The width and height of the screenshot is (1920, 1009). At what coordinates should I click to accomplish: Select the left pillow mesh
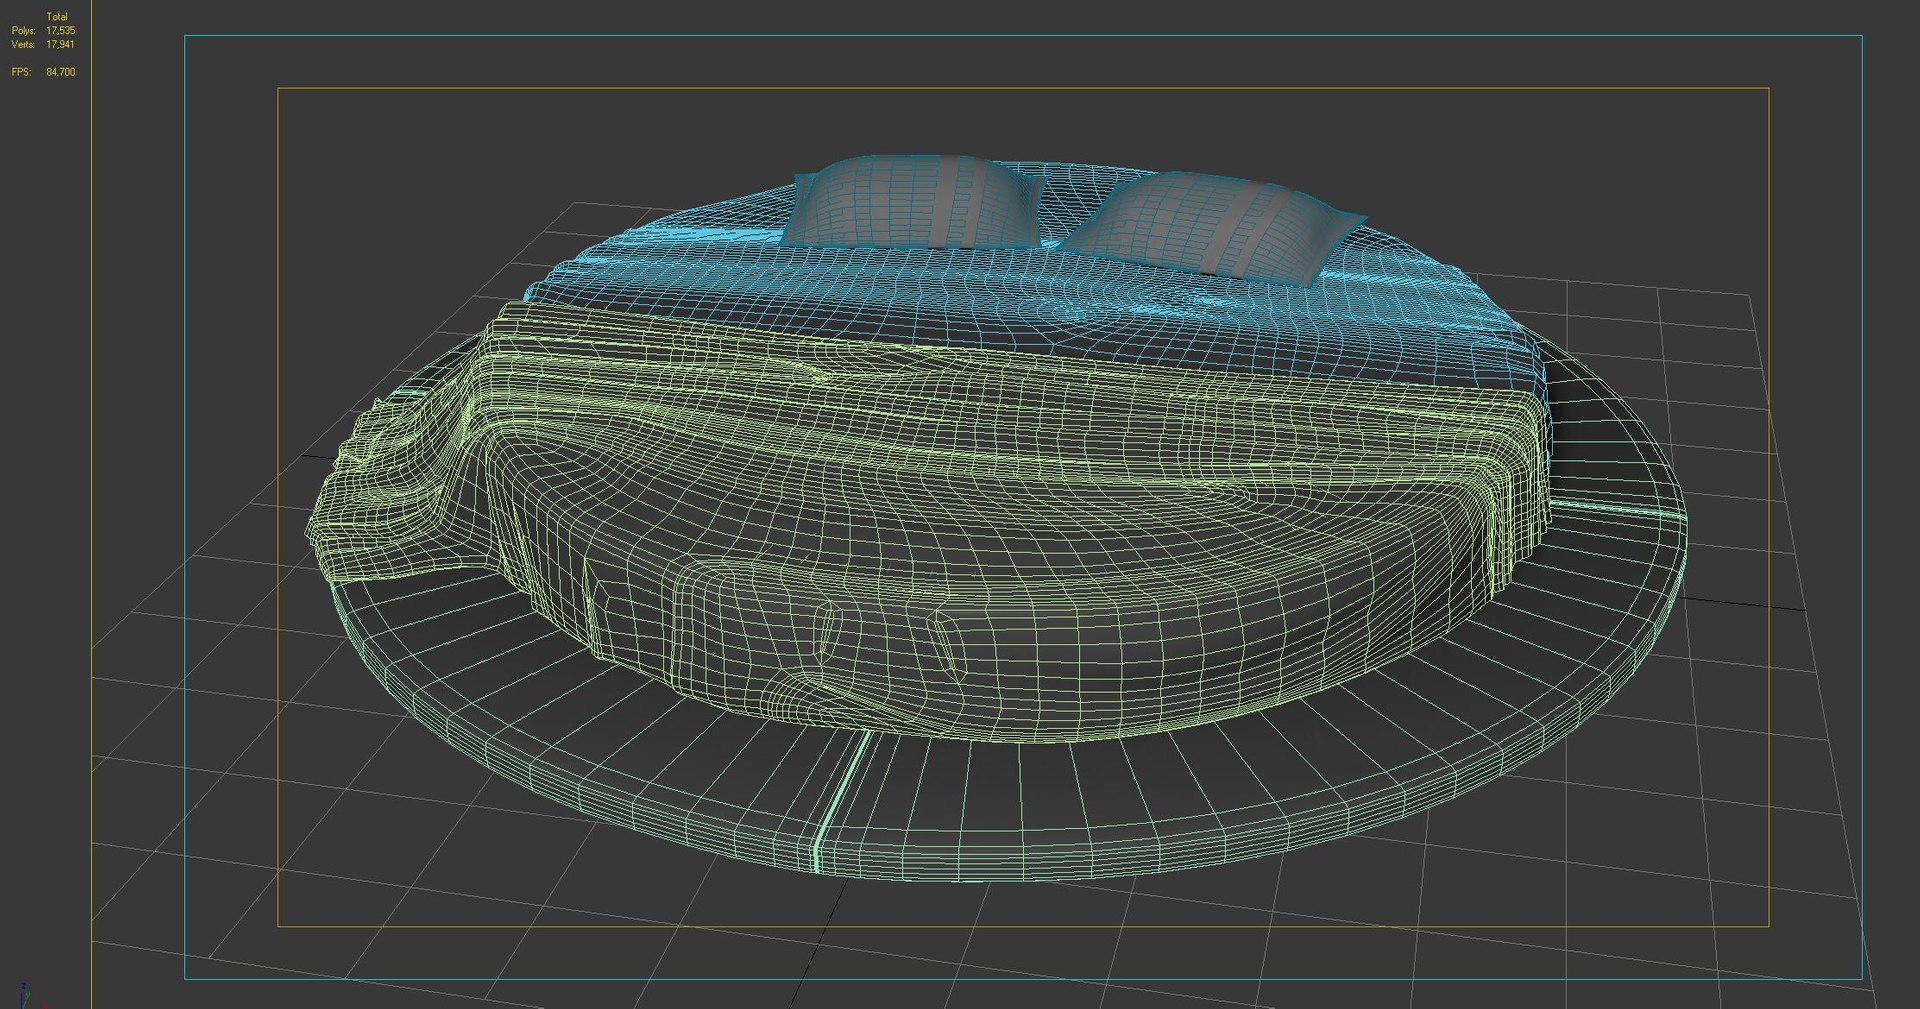[x=912, y=202]
